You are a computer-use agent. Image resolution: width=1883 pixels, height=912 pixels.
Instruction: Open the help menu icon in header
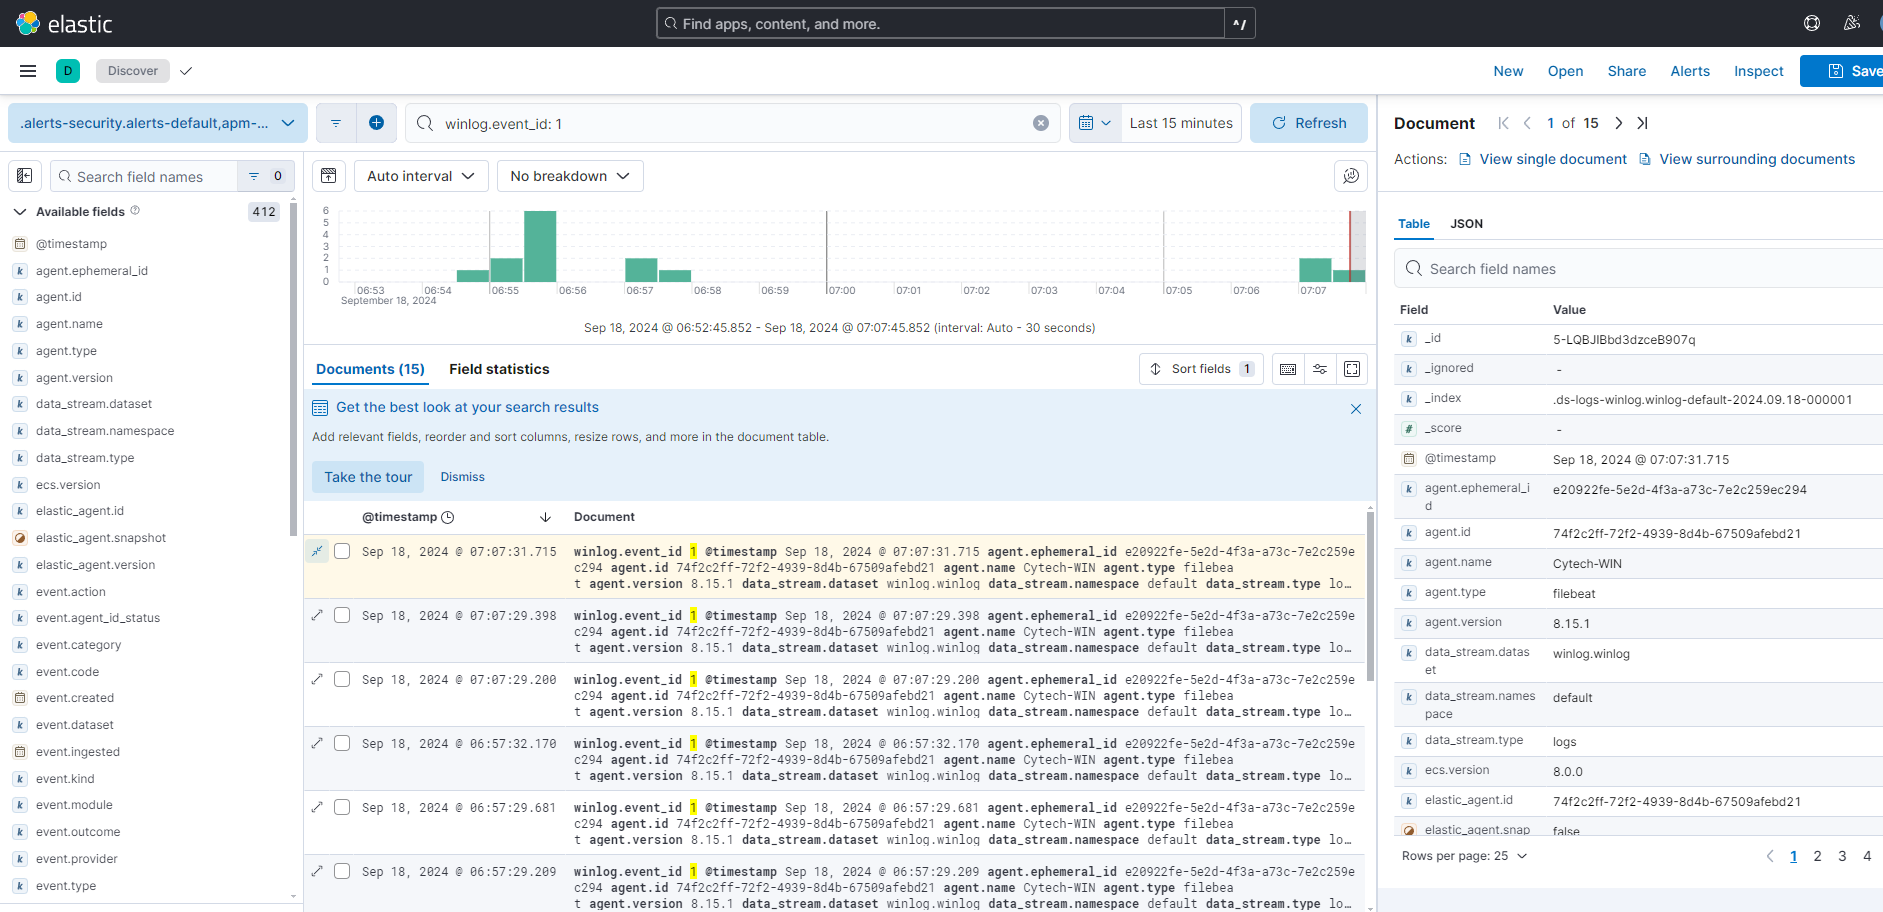click(x=1811, y=23)
